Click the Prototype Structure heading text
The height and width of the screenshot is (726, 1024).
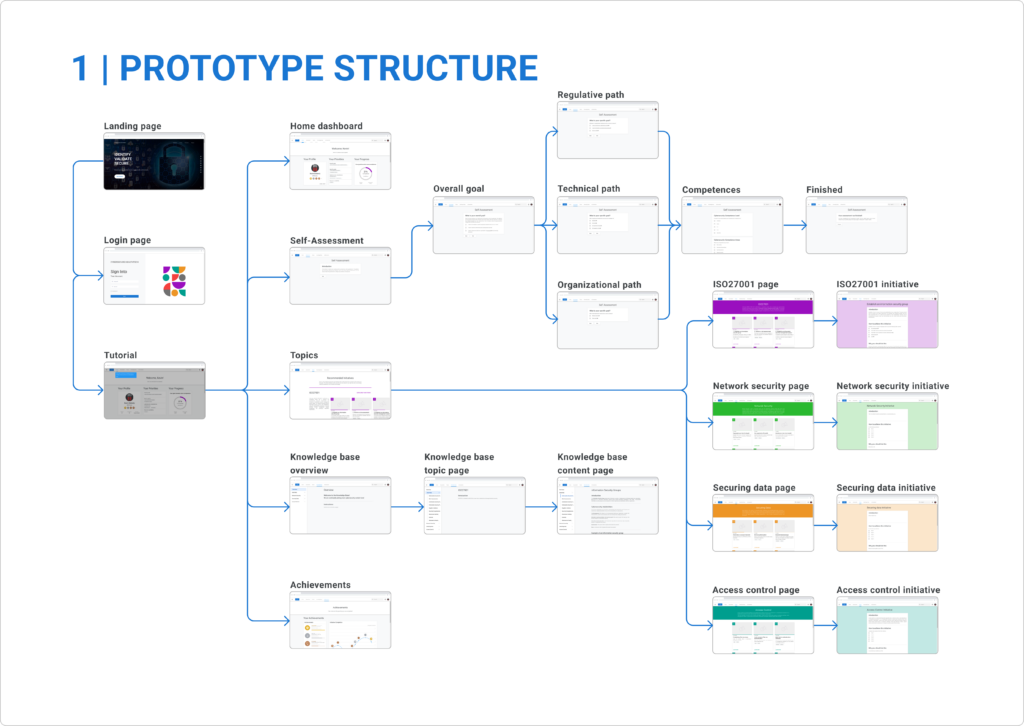point(305,68)
